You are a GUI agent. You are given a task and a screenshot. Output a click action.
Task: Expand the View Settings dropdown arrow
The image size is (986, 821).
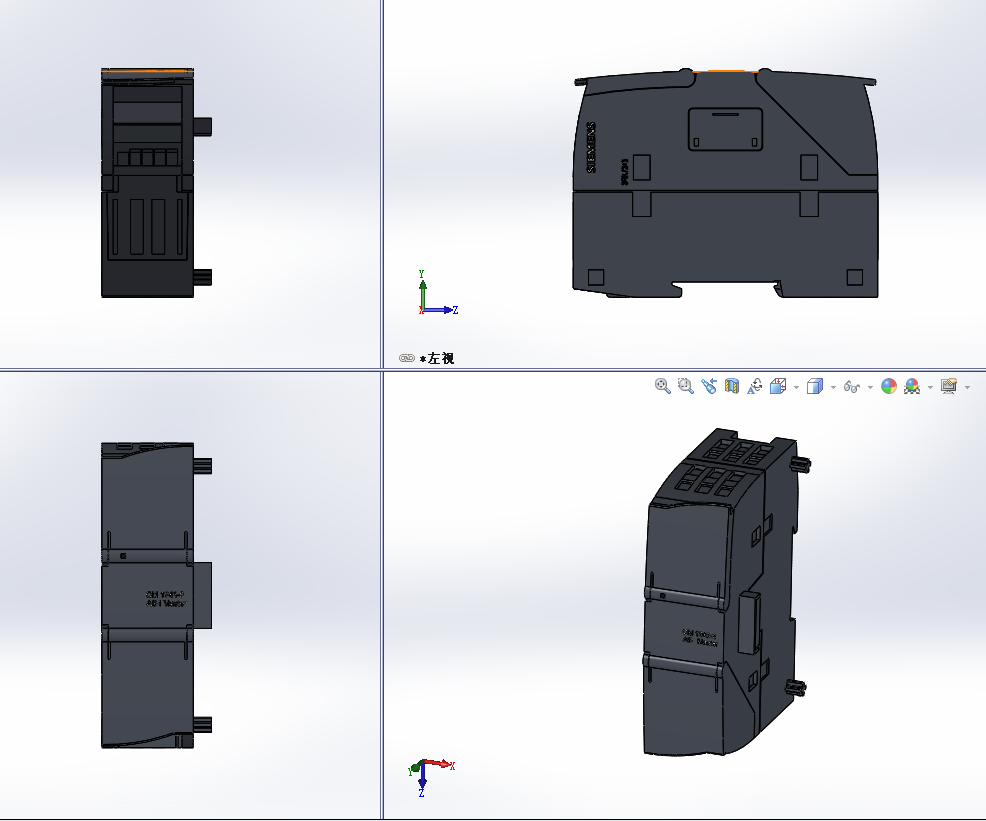coord(967,387)
